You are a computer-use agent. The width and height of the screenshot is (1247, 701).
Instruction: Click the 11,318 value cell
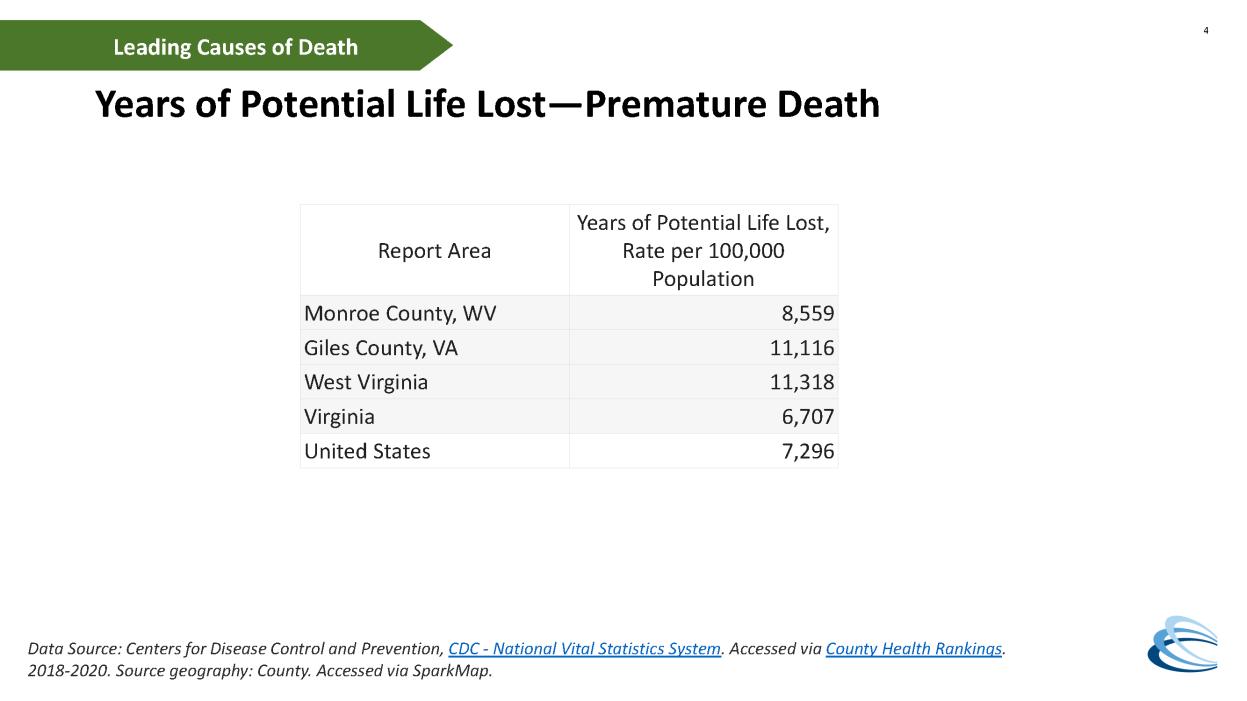703,382
